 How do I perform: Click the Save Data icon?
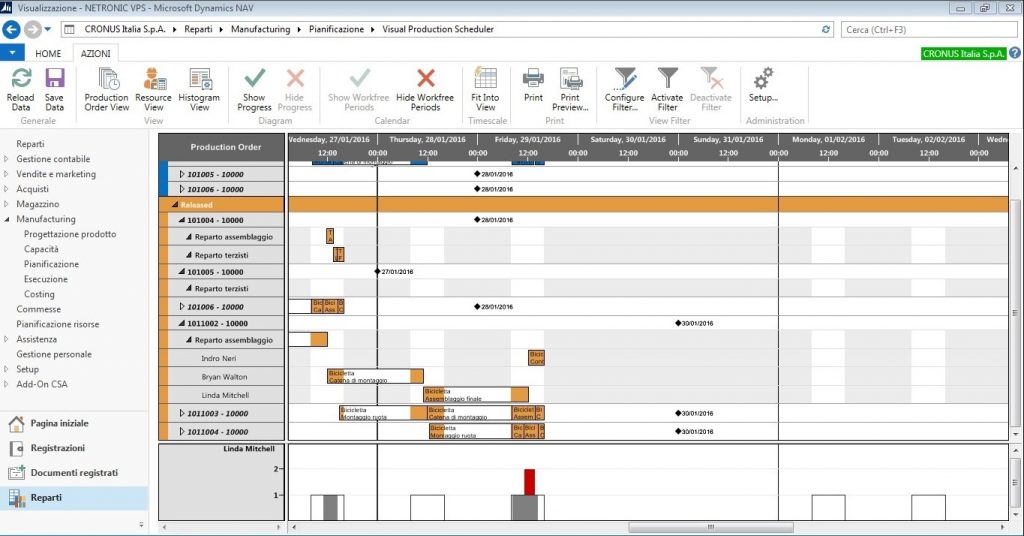pyautogui.click(x=55, y=78)
